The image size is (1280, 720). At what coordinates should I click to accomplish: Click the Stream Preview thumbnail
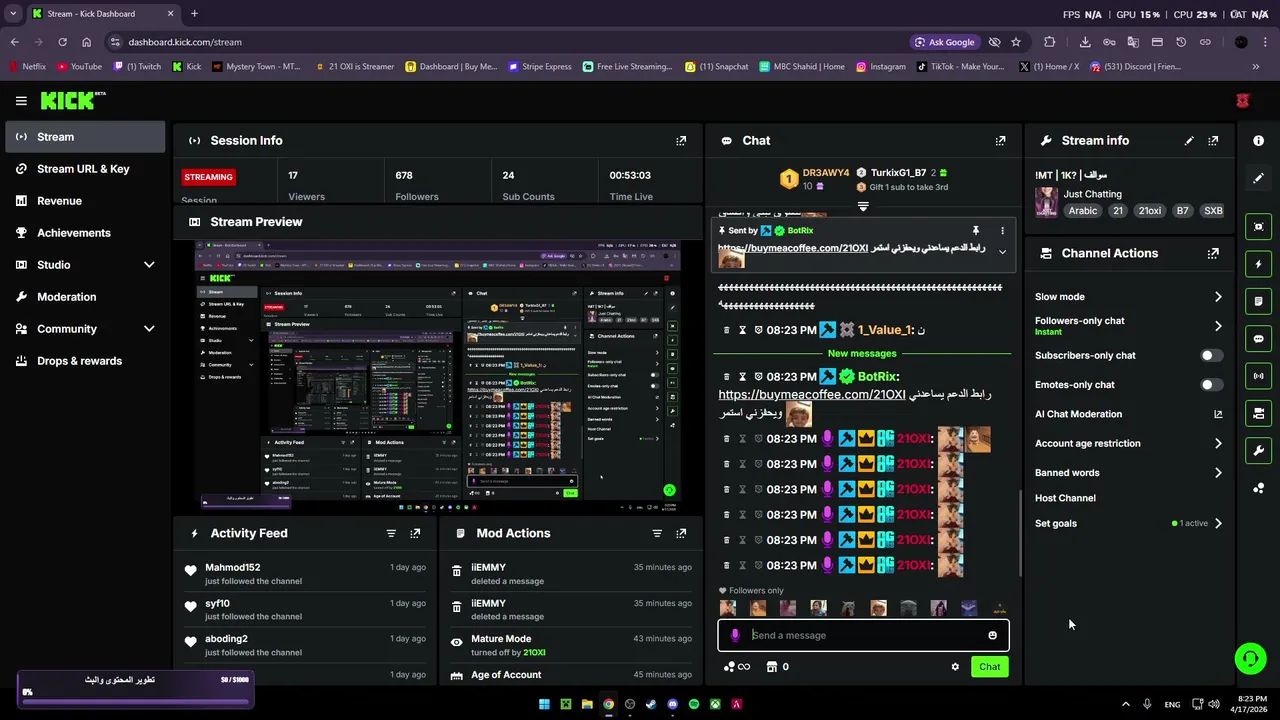pos(438,375)
